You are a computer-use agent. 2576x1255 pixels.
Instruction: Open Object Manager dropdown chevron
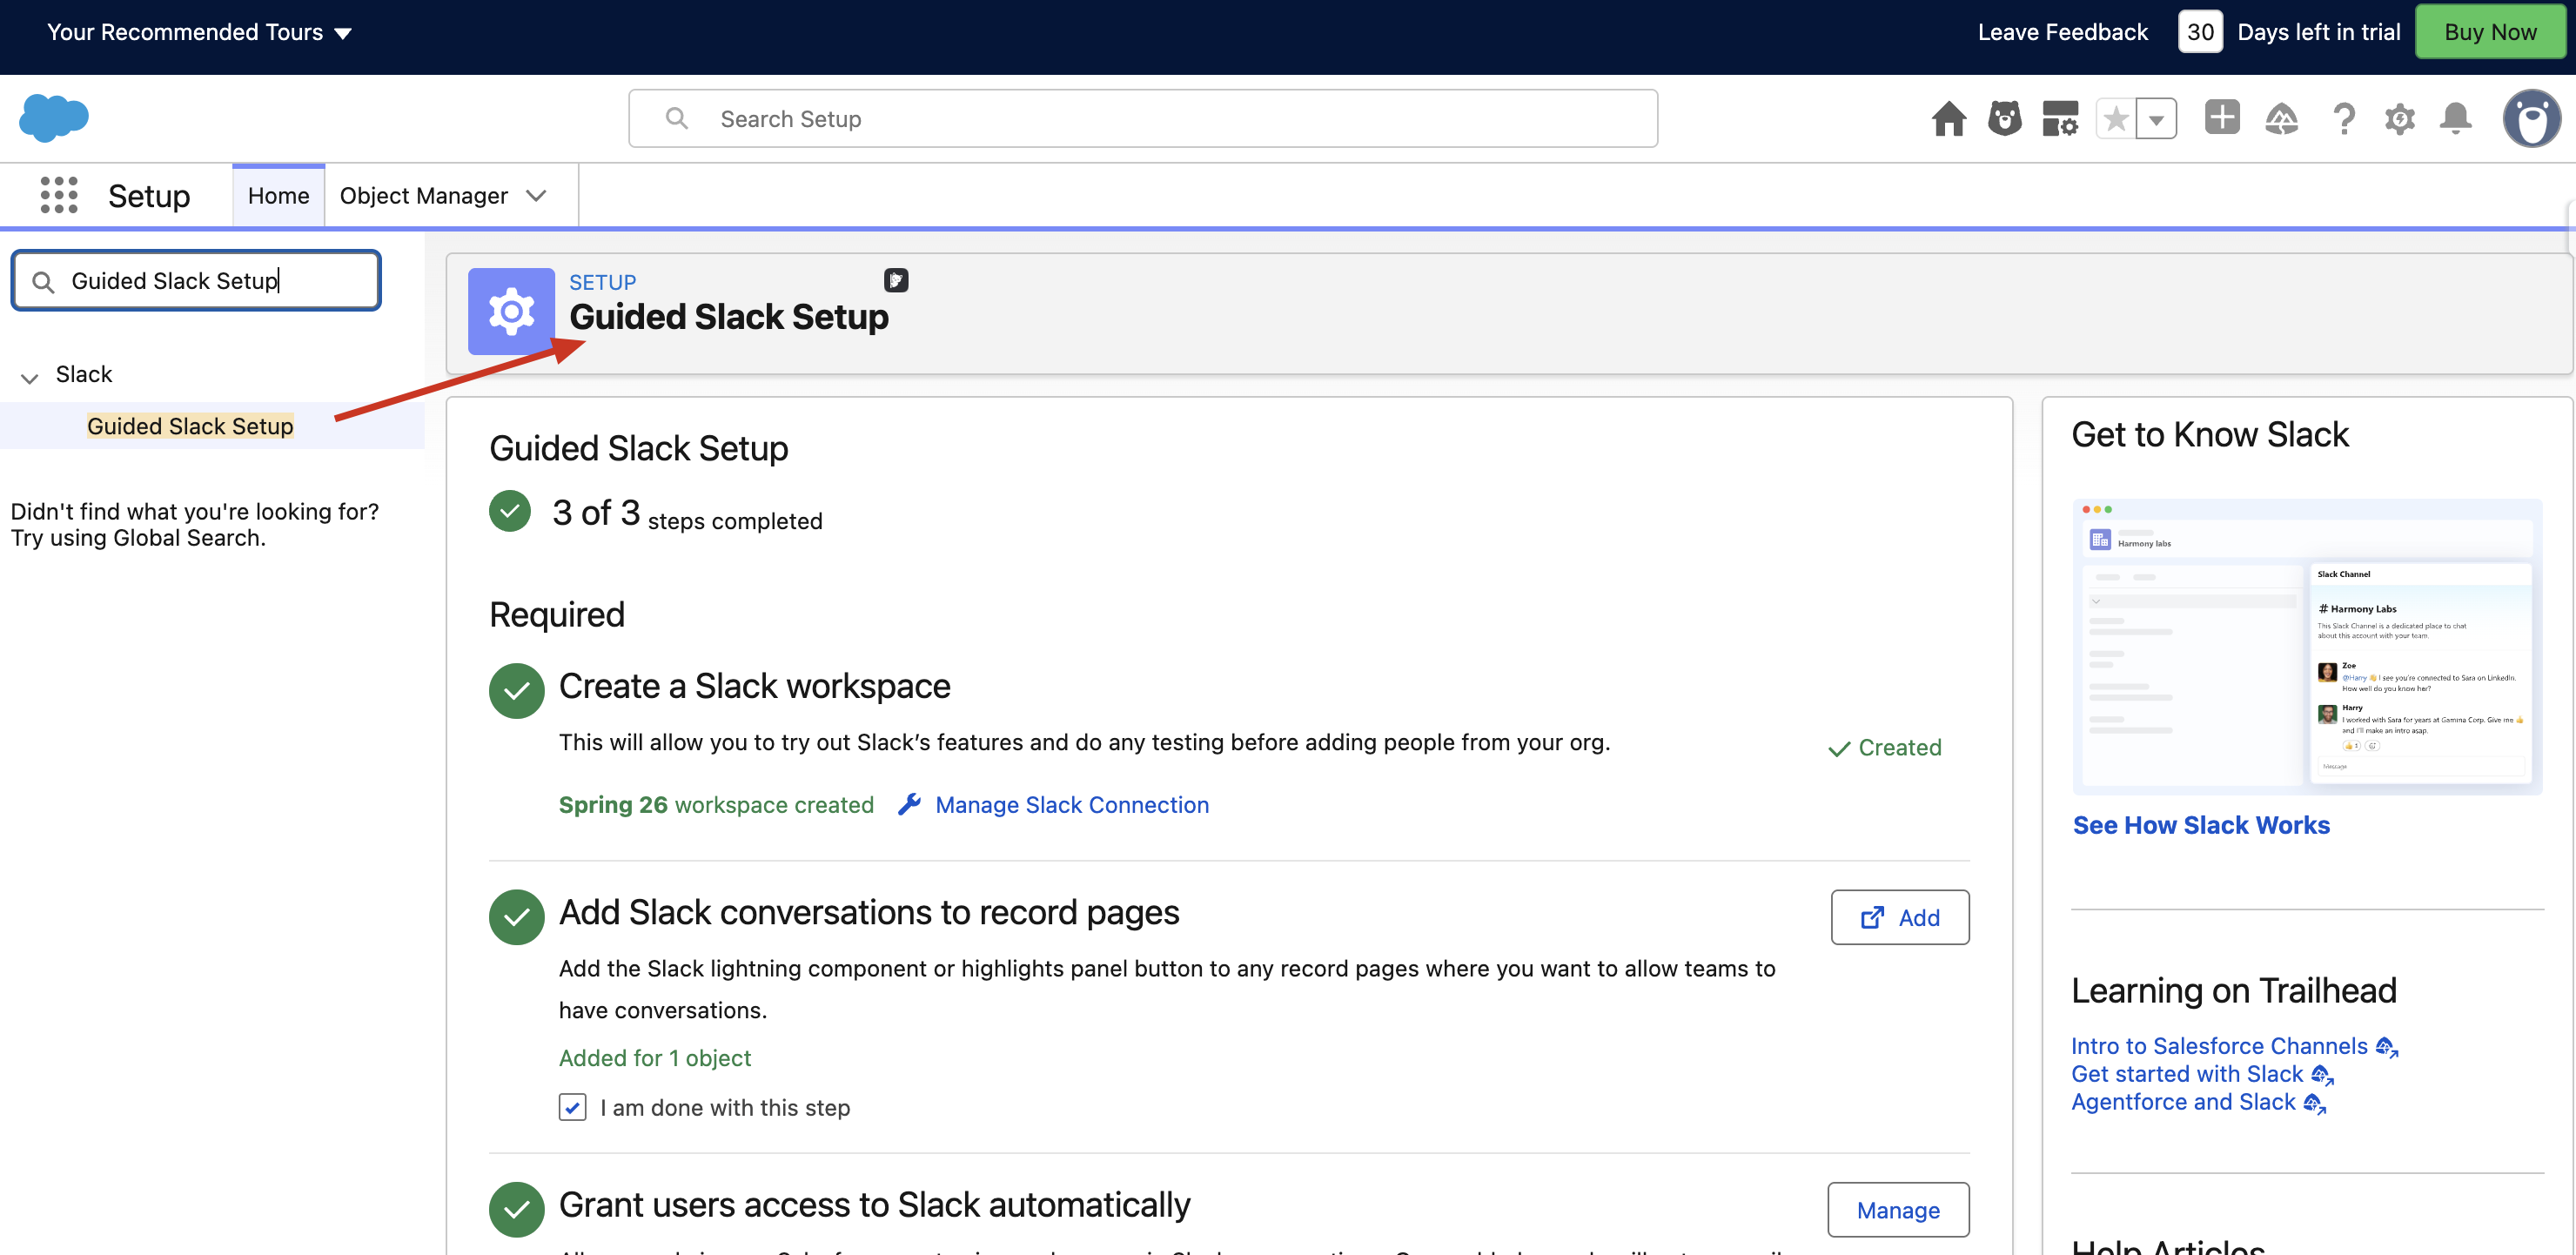[536, 195]
